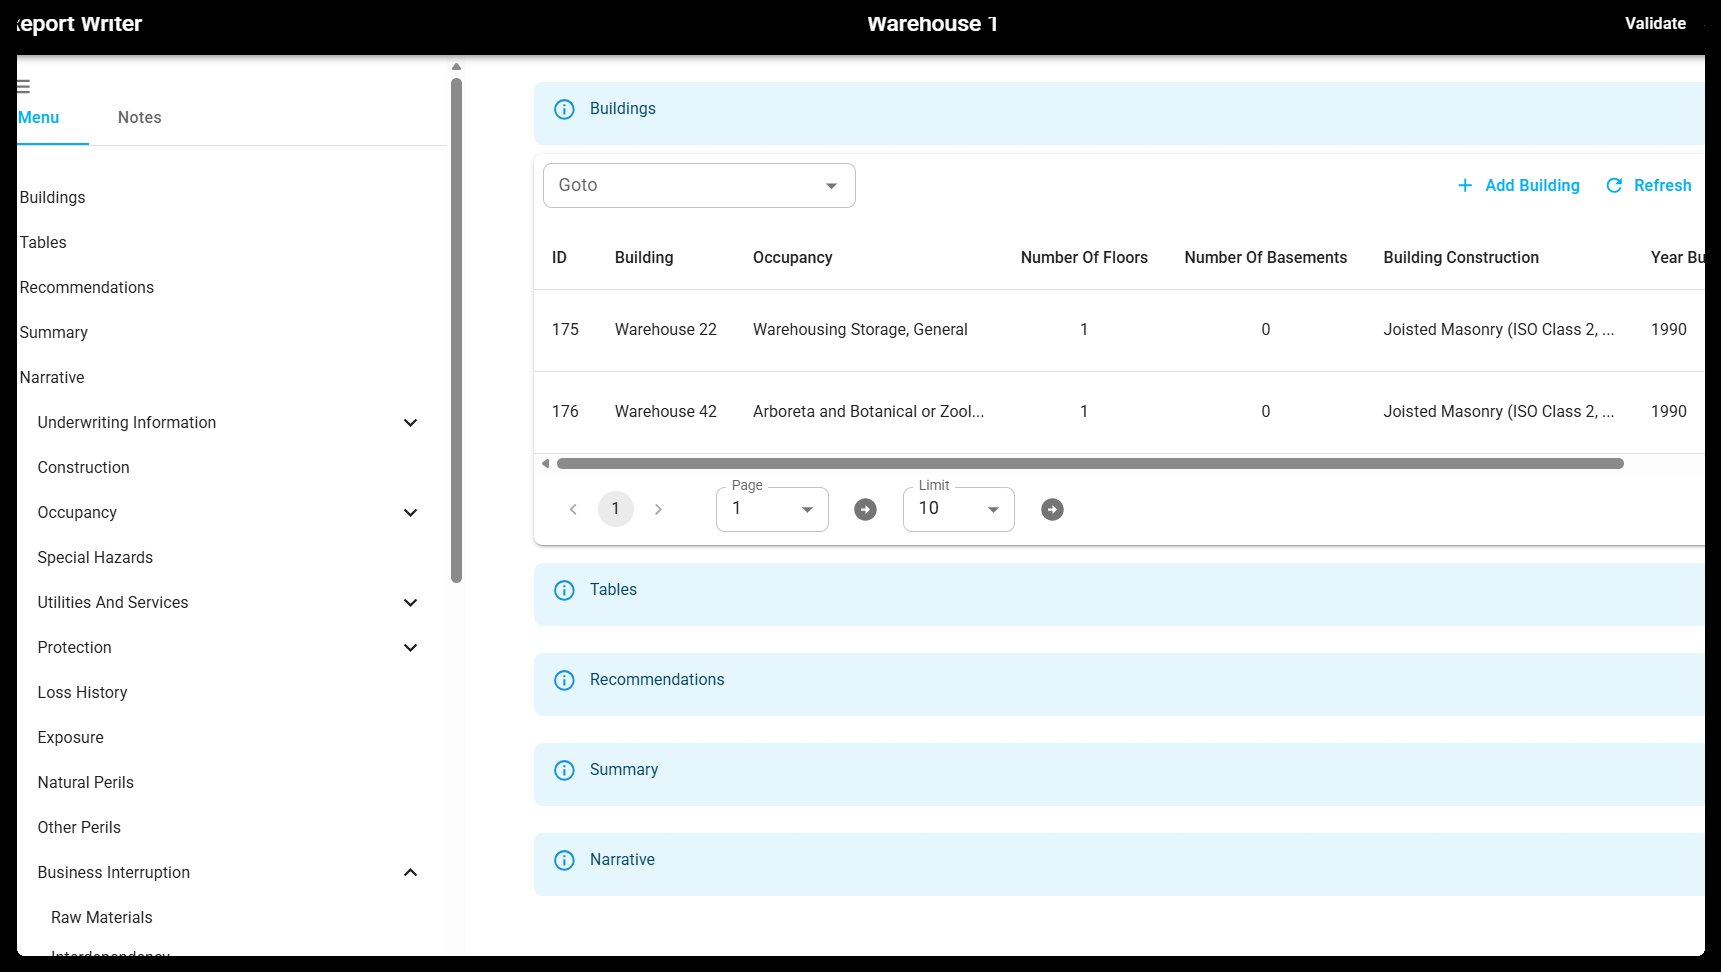The width and height of the screenshot is (1721, 972).
Task: Open Tables in sidebar menu
Action: 43,243
